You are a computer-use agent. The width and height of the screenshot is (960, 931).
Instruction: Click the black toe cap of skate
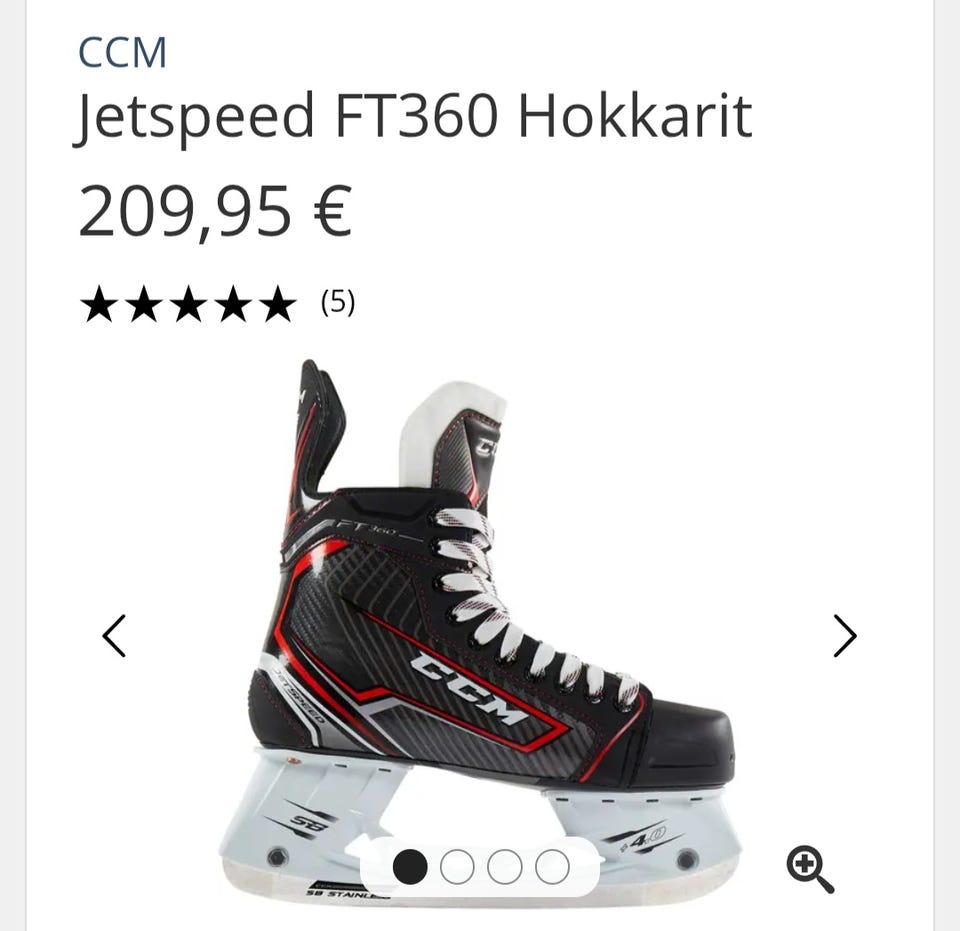686,743
